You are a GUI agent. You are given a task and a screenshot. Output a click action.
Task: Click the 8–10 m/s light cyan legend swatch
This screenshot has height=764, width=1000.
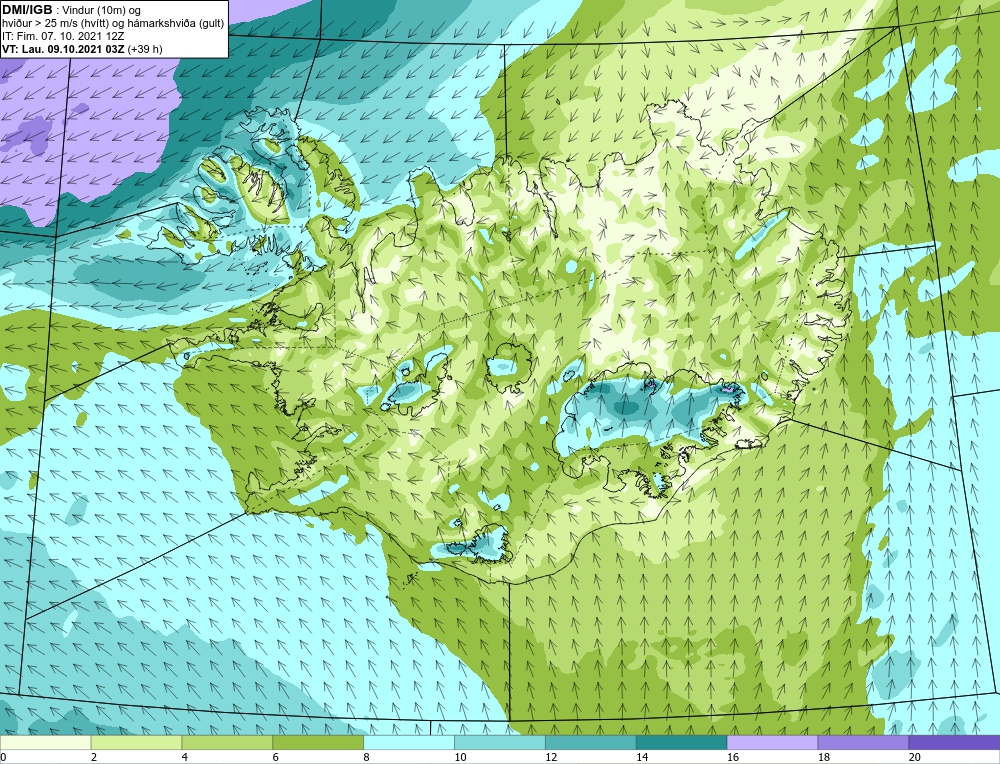pyautogui.click(x=409, y=742)
